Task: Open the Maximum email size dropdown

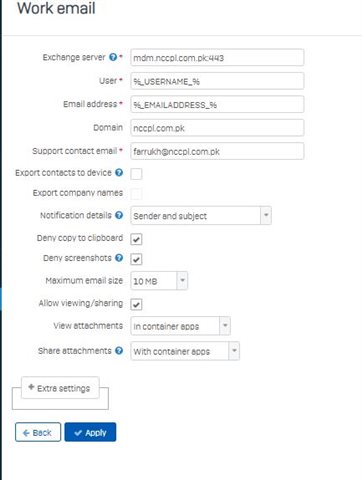Action: pyautogui.click(x=159, y=281)
